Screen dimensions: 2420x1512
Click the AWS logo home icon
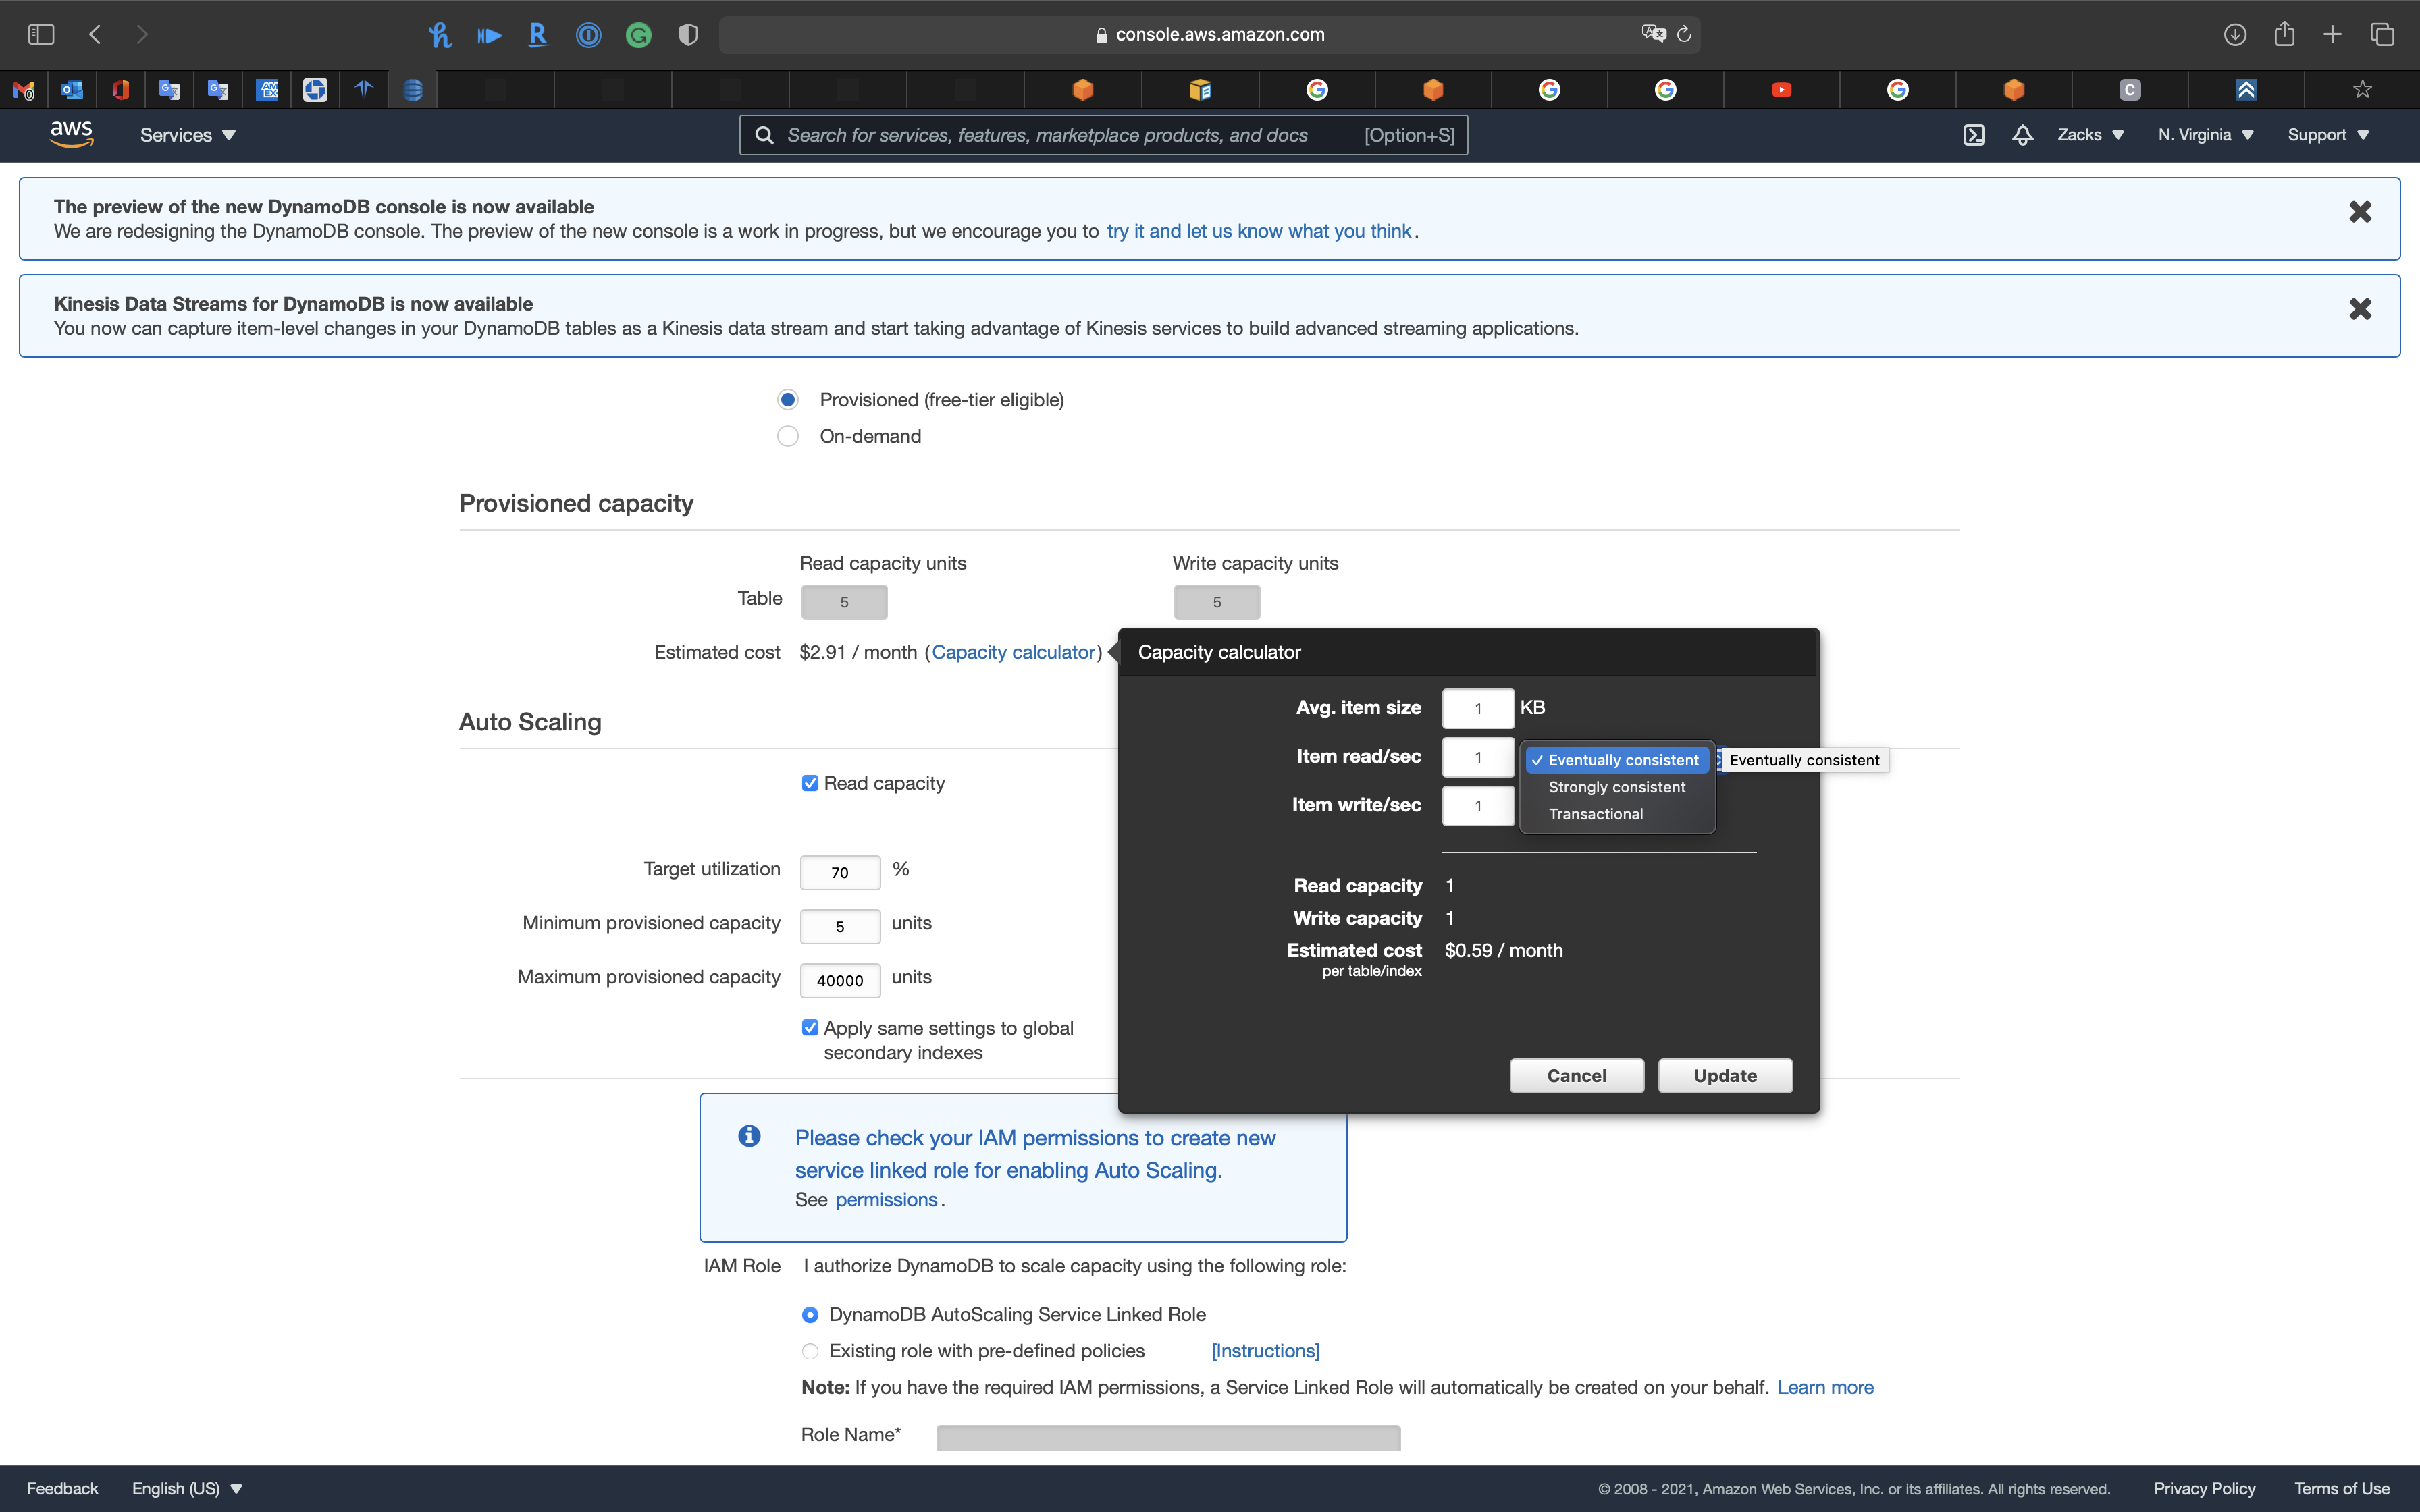(71, 134)
